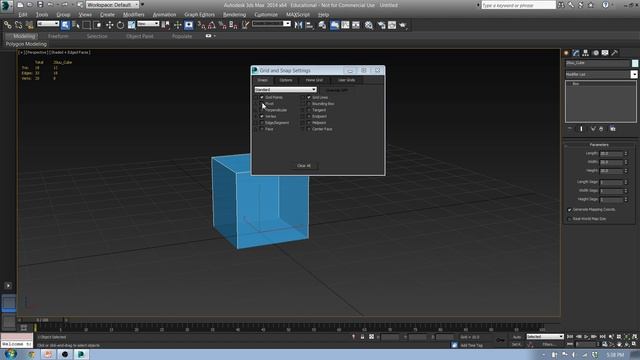Uncheck the Grid Lines snap checkbox
Viewport: 640px width, 360px height.
pyautogui.click(x=309, y=98)
